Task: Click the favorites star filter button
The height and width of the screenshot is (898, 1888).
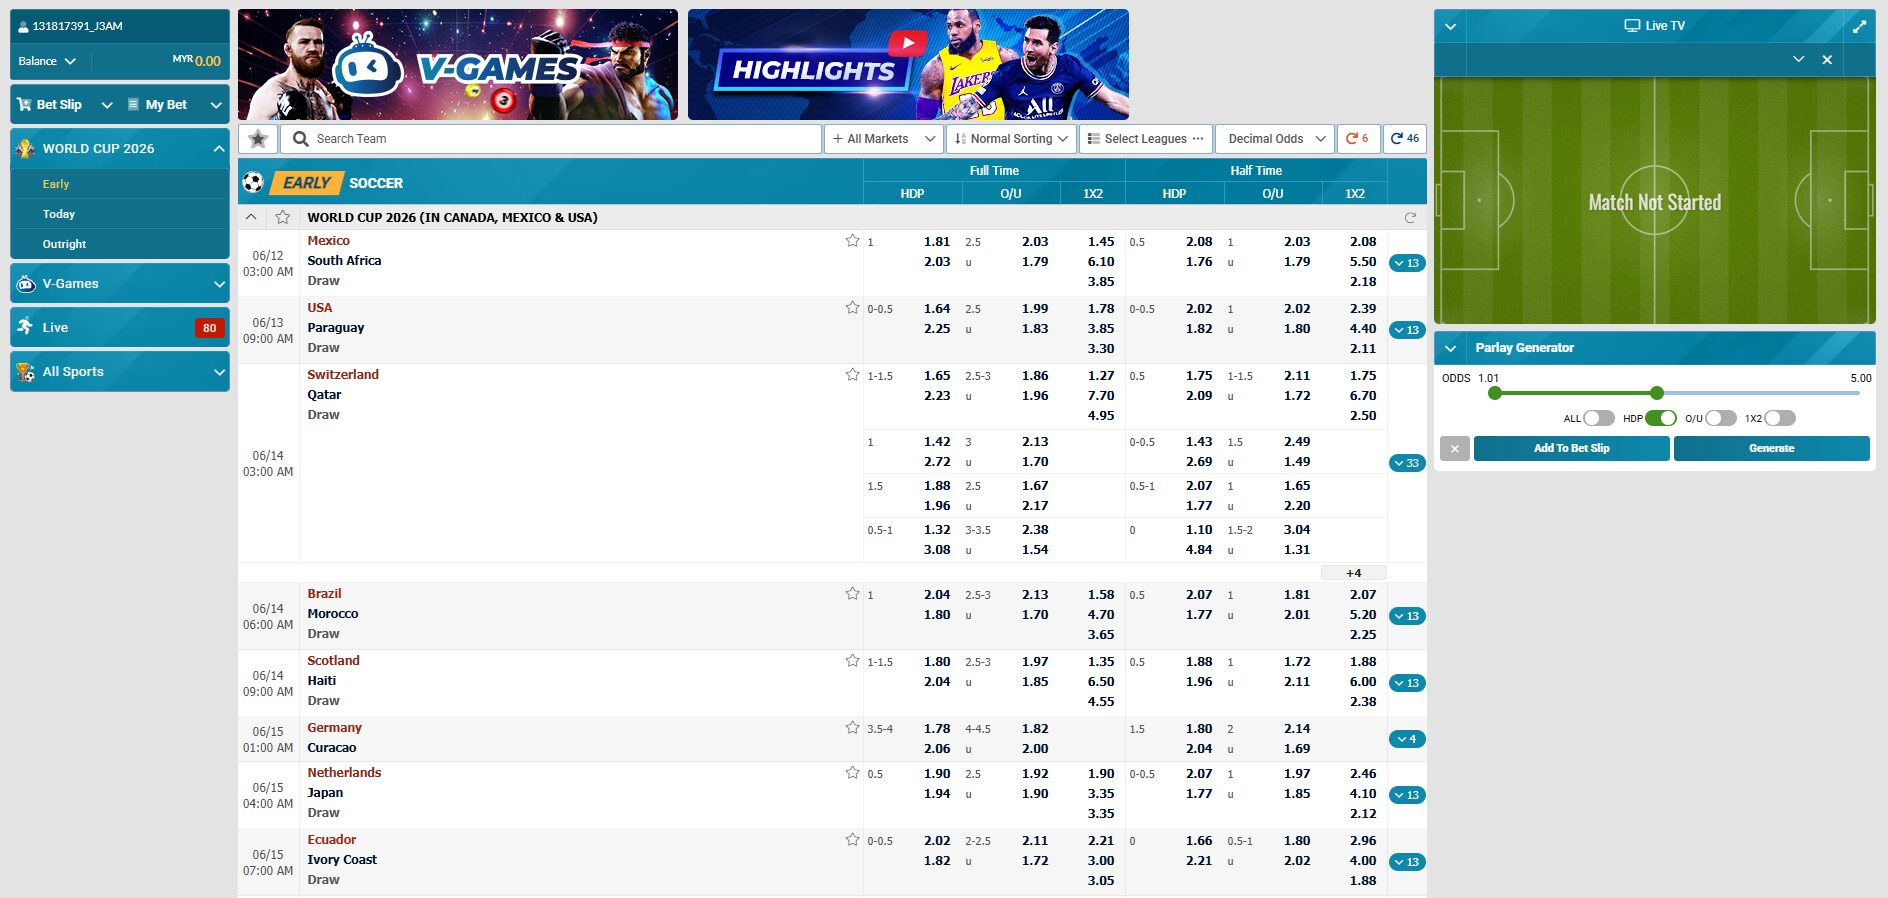Action: (x=258, y=139)
